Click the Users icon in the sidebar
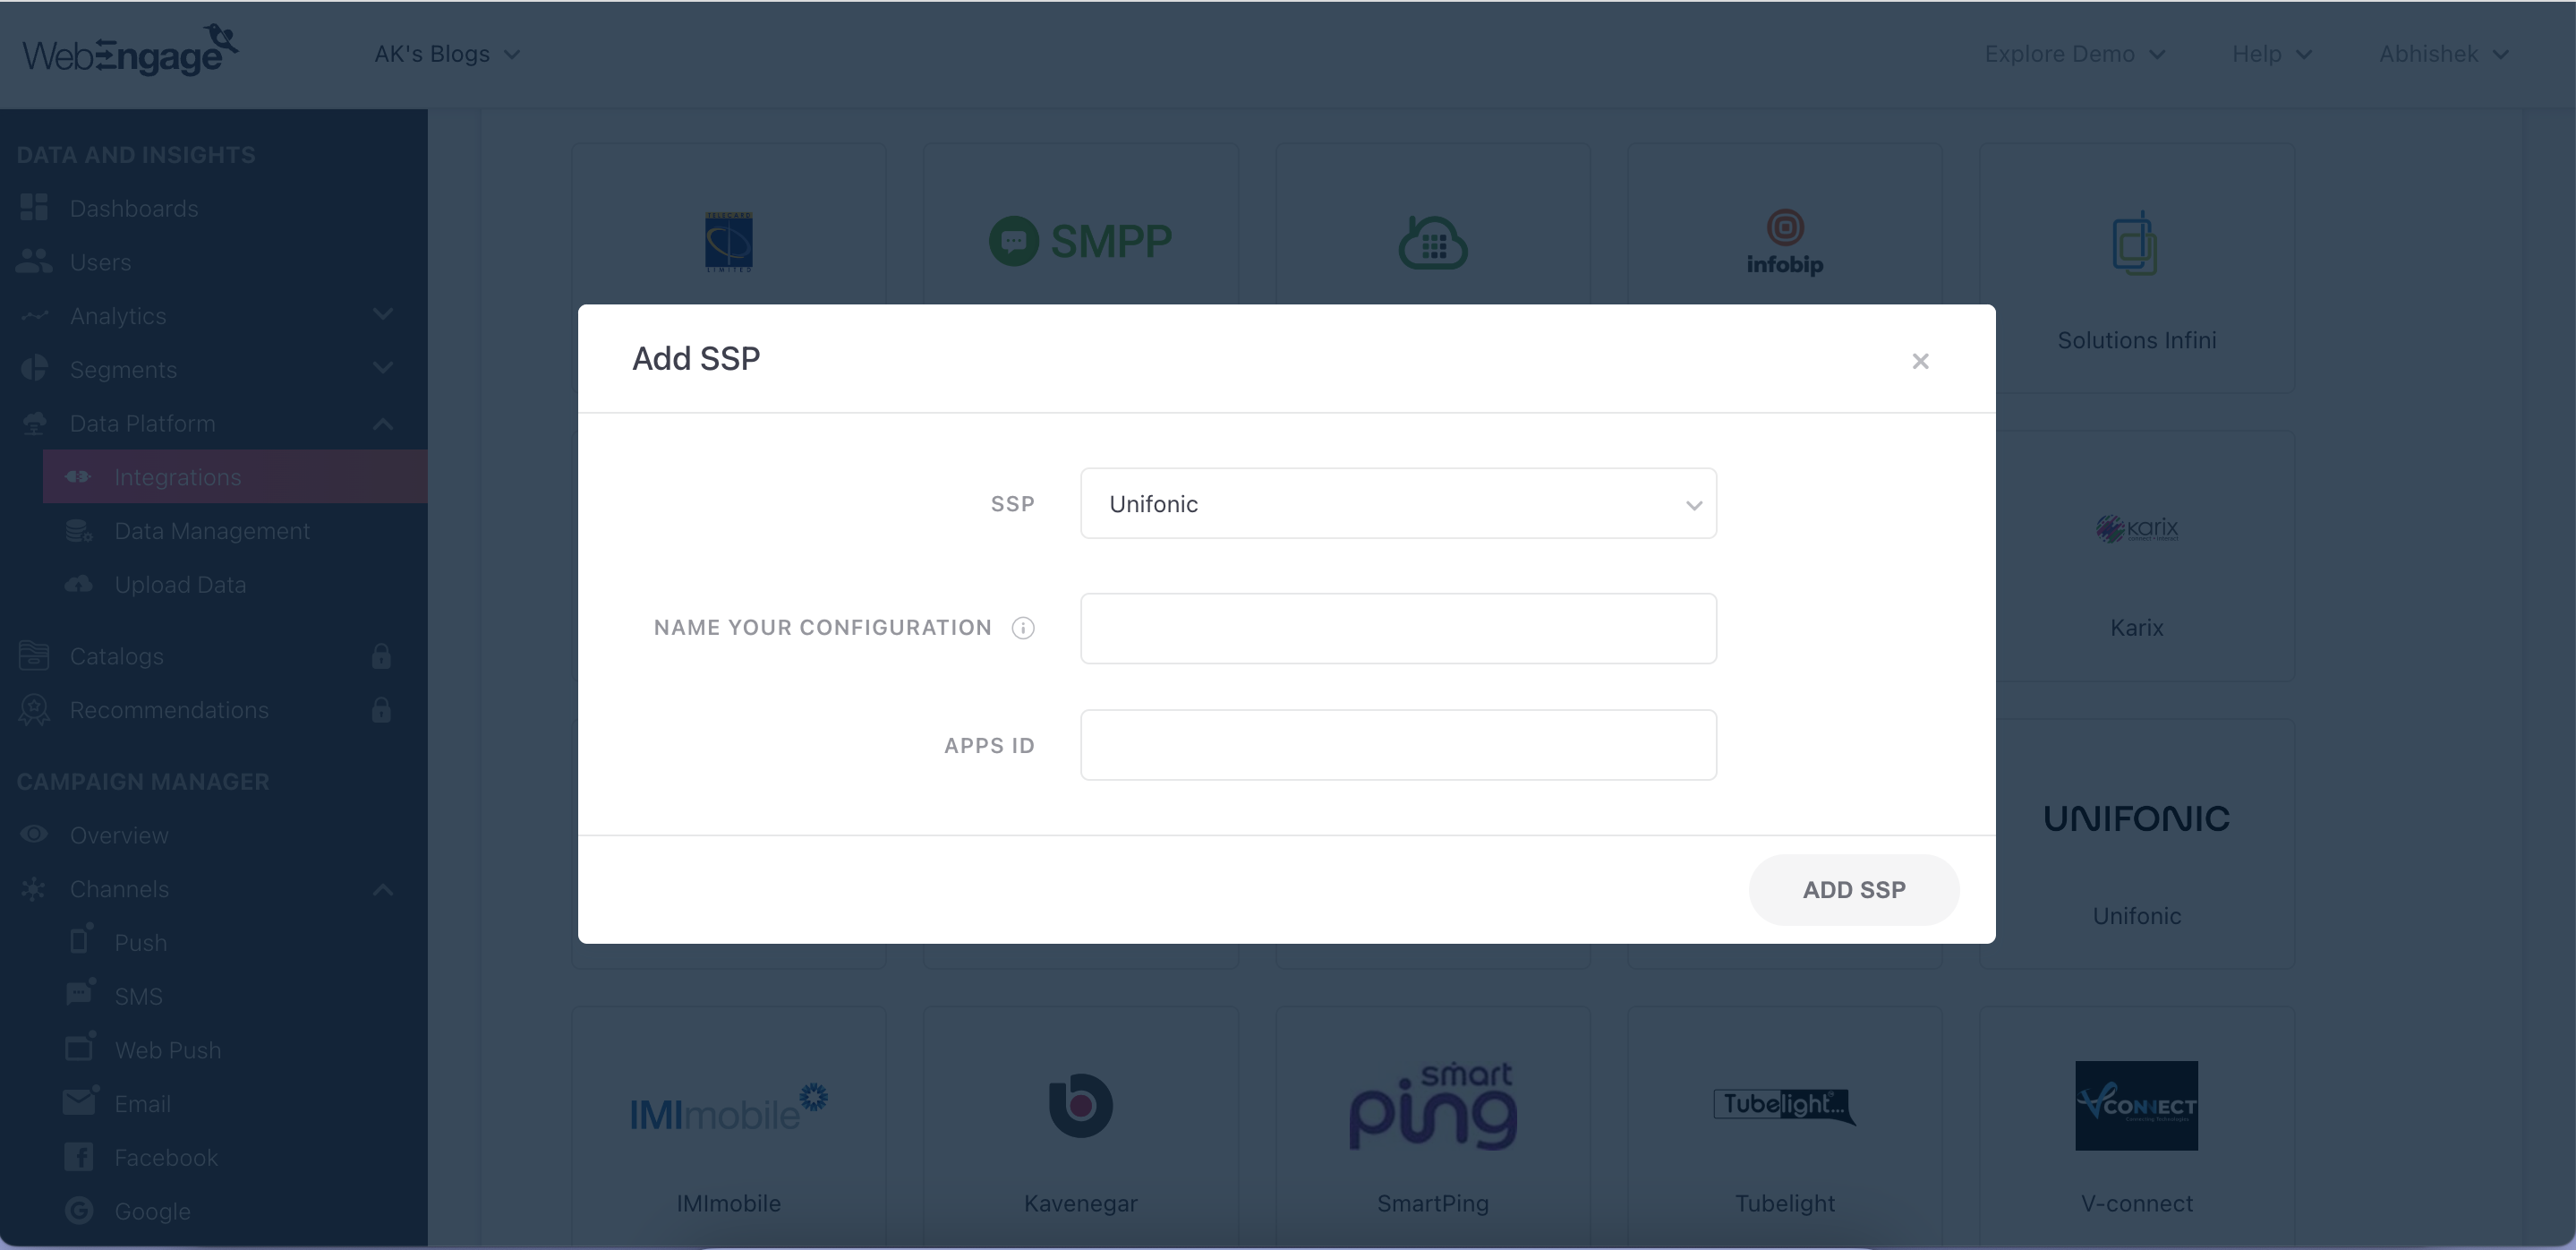The height and width of the screenshot is (1250, 2576). [x=34, y=262]
